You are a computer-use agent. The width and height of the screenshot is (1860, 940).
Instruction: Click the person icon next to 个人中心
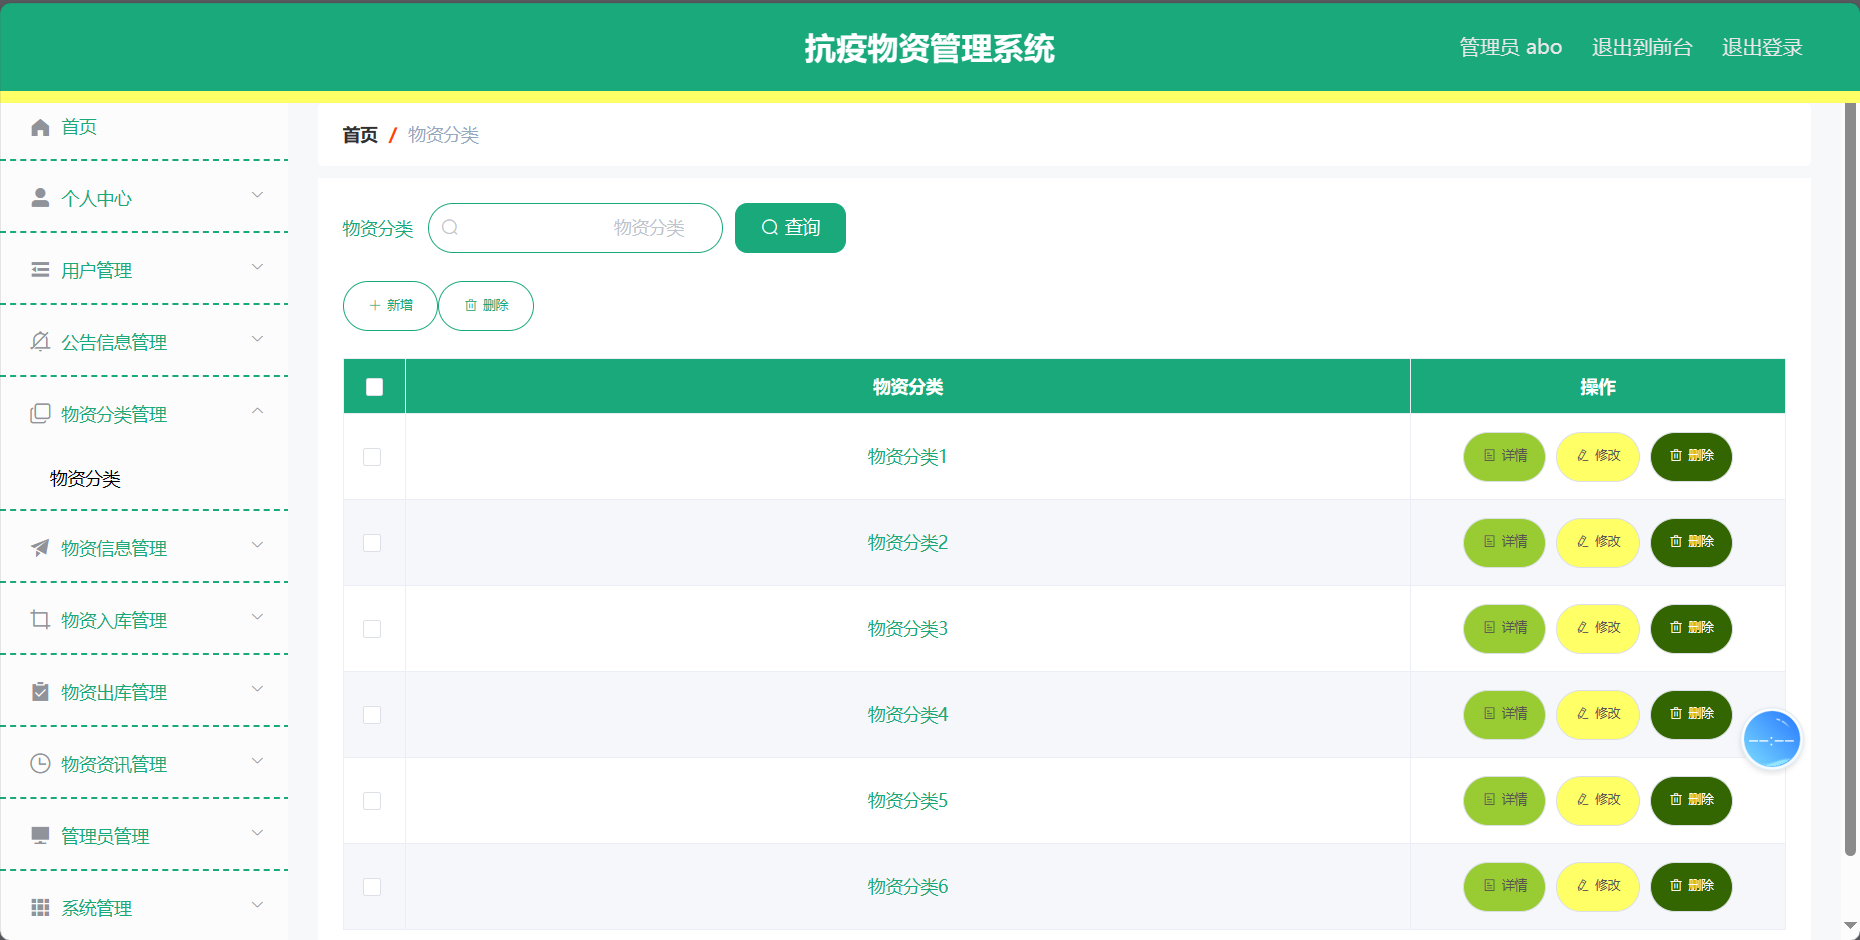click(40, 197)
